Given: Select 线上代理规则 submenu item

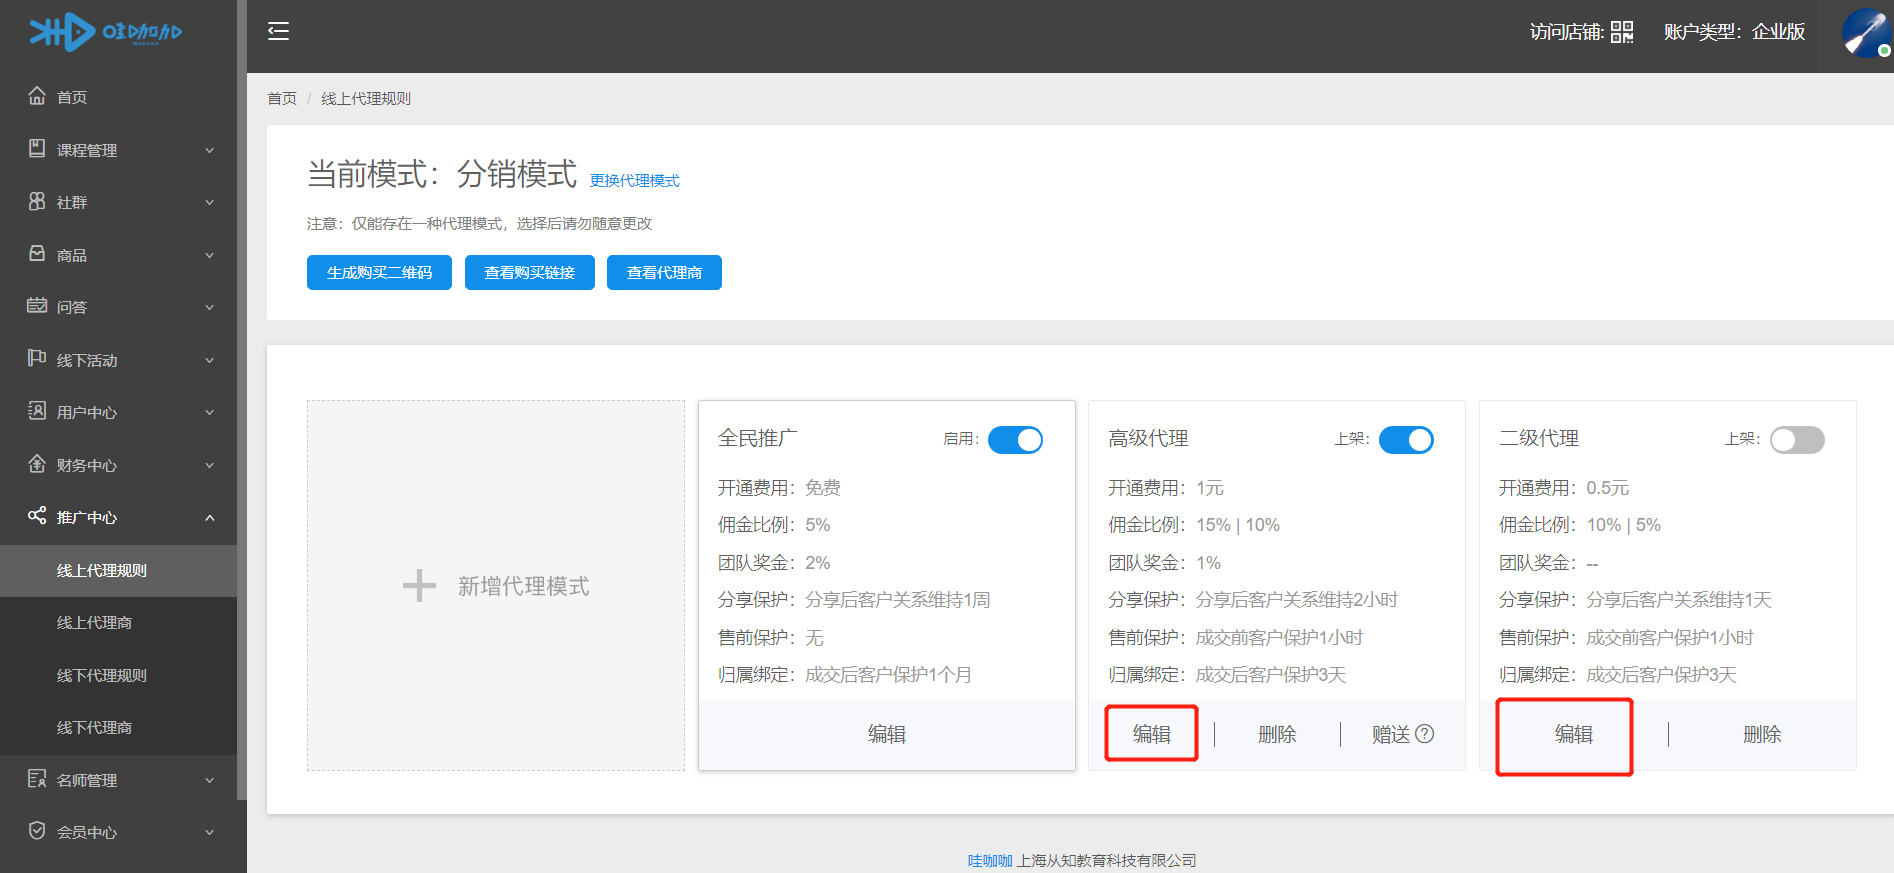Looking at the screenshot, I should coord(118,570).
